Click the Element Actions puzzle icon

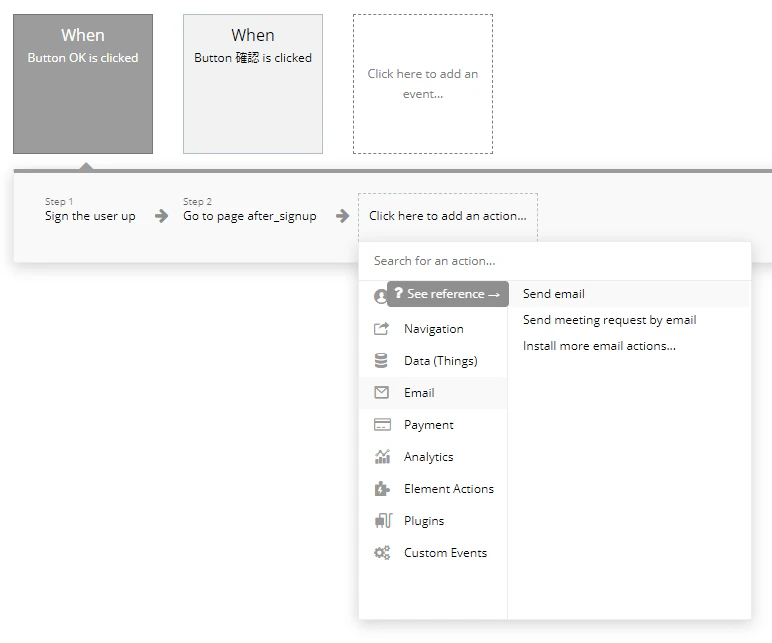point(382,488)
